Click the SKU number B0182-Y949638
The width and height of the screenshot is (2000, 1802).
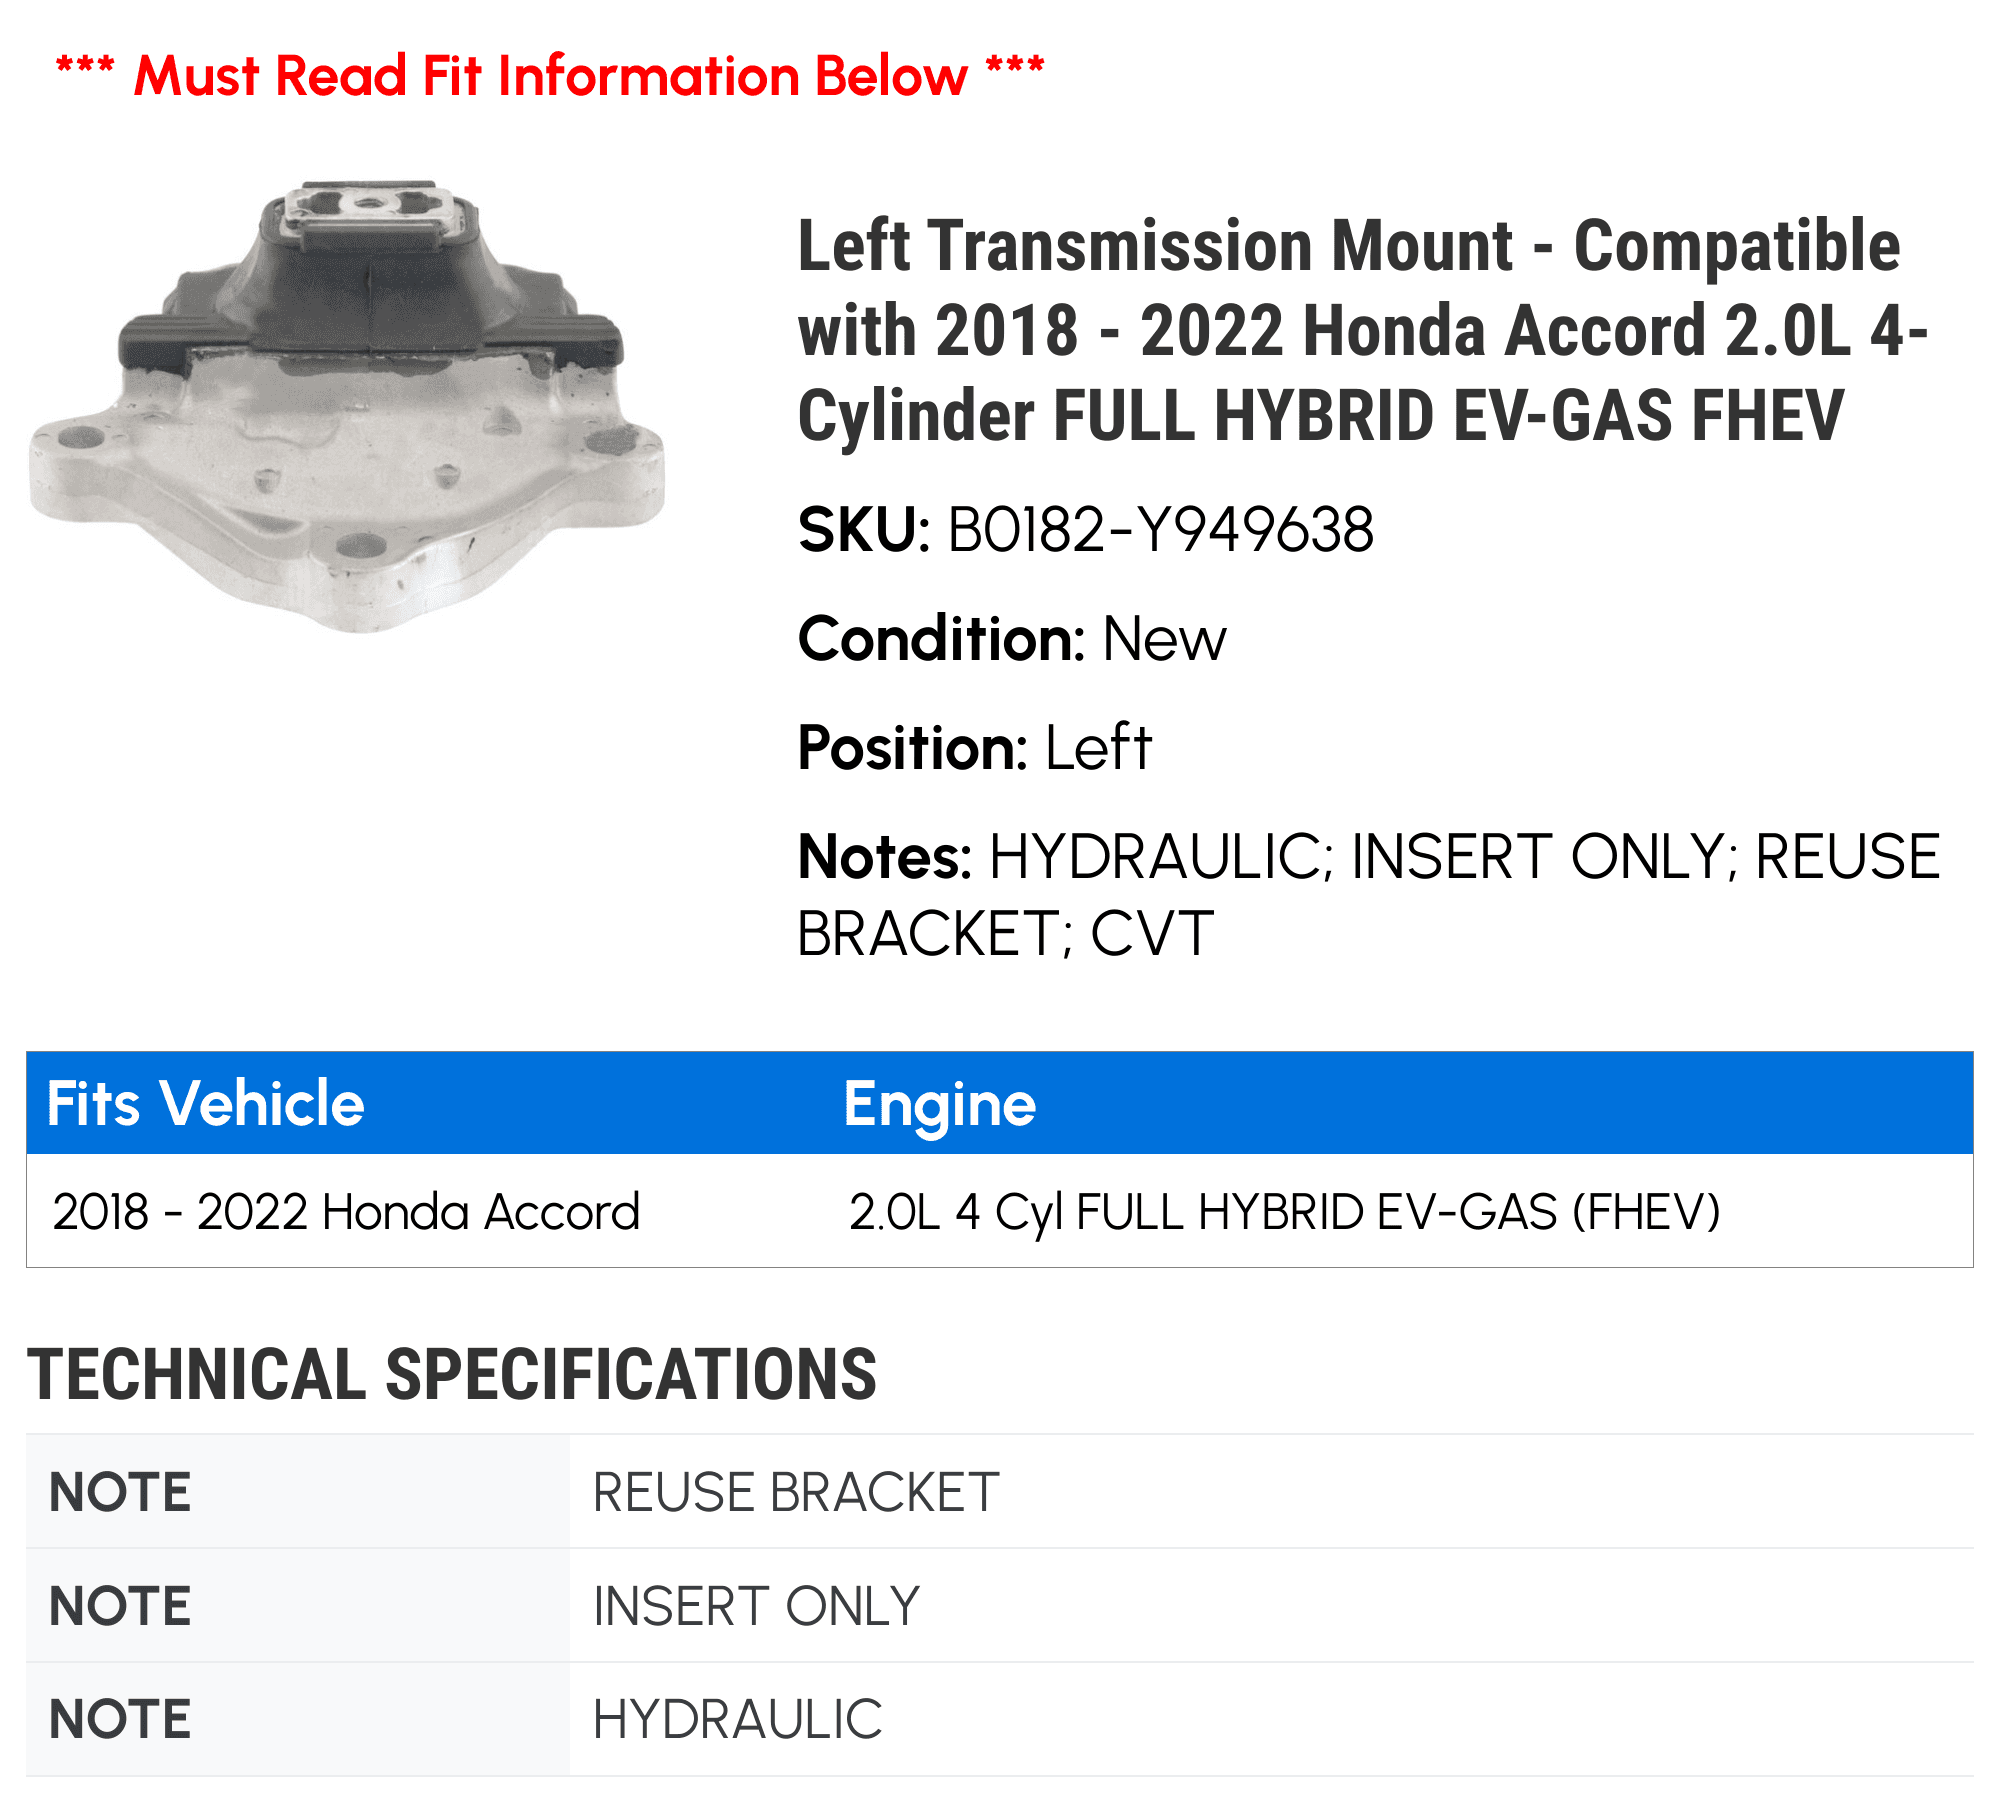tap(1160, 529)
